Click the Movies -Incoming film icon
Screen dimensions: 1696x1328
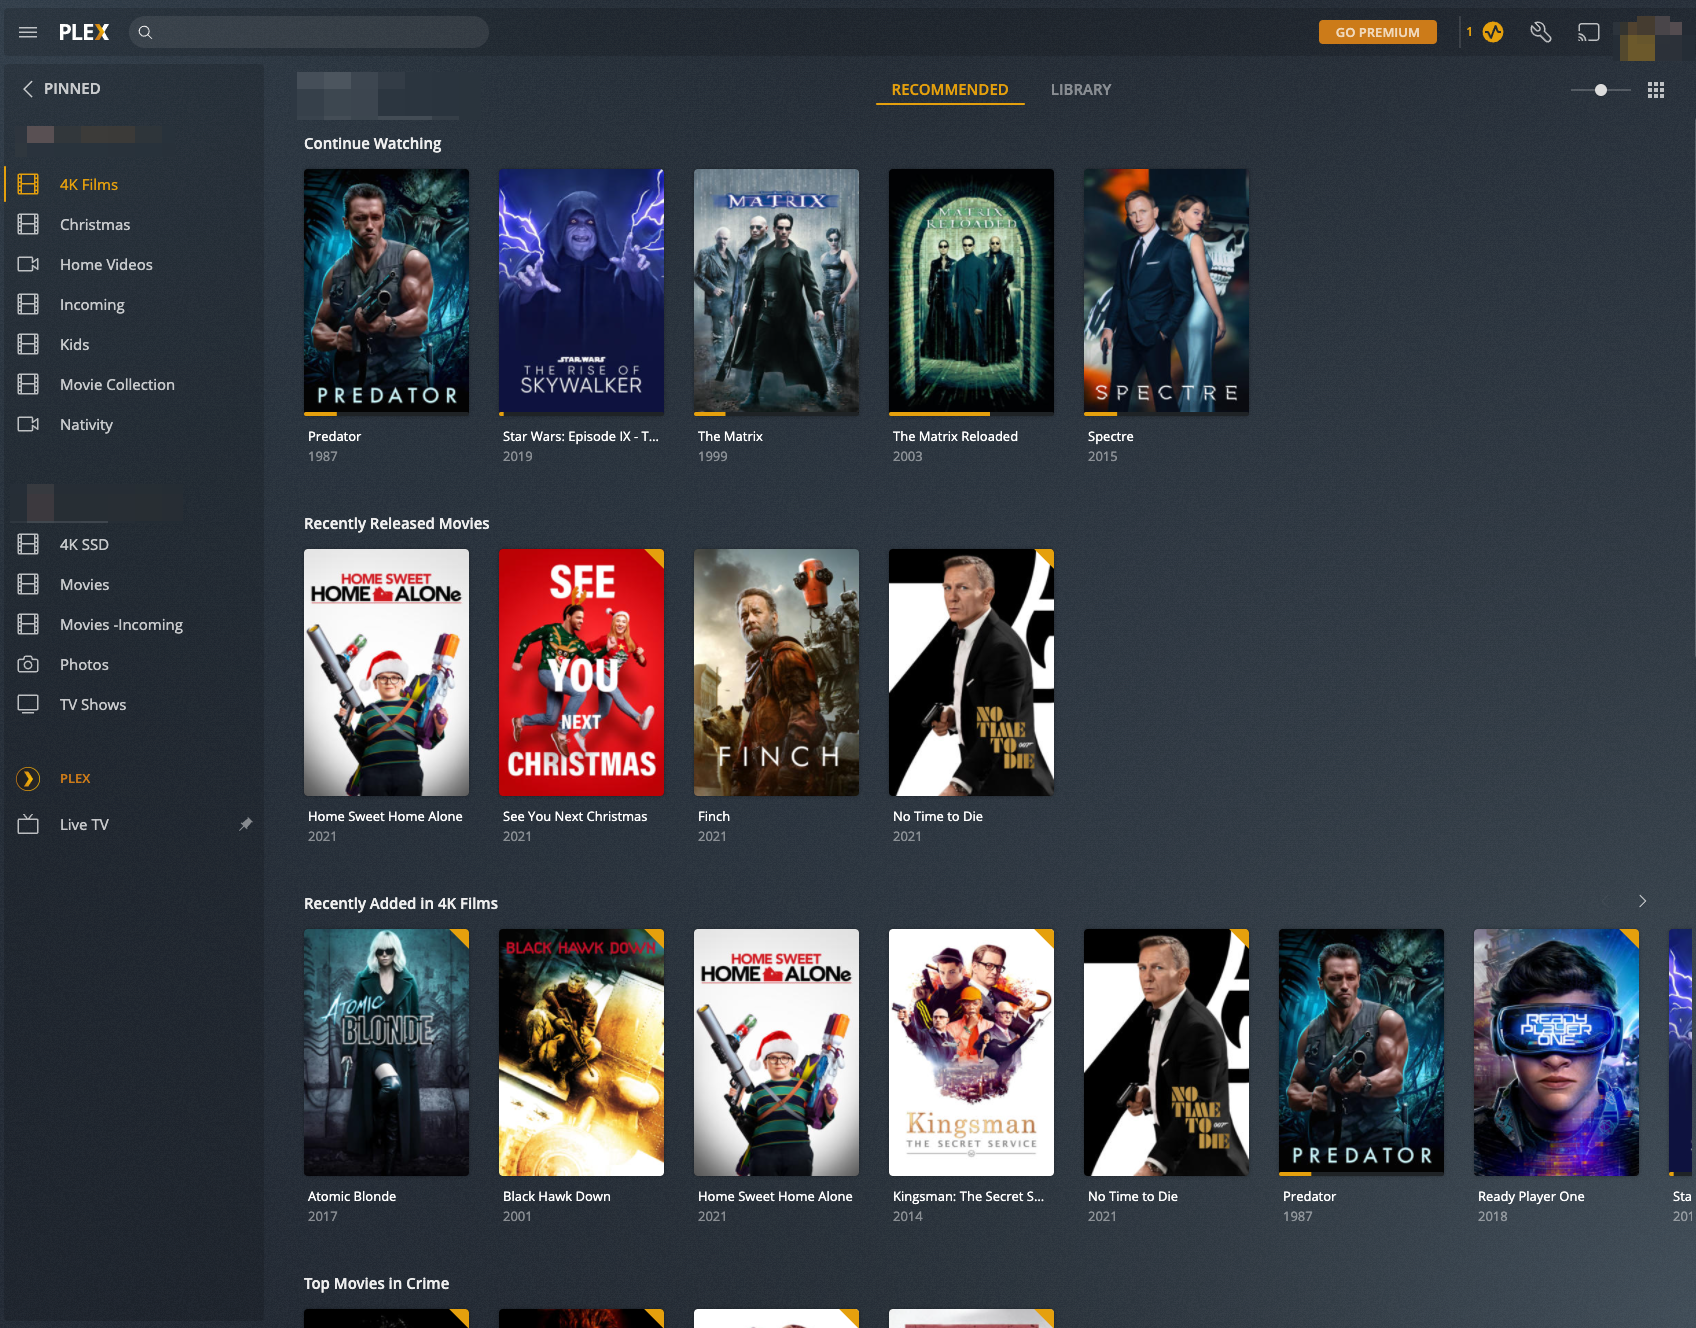click(x=28, y=624)
